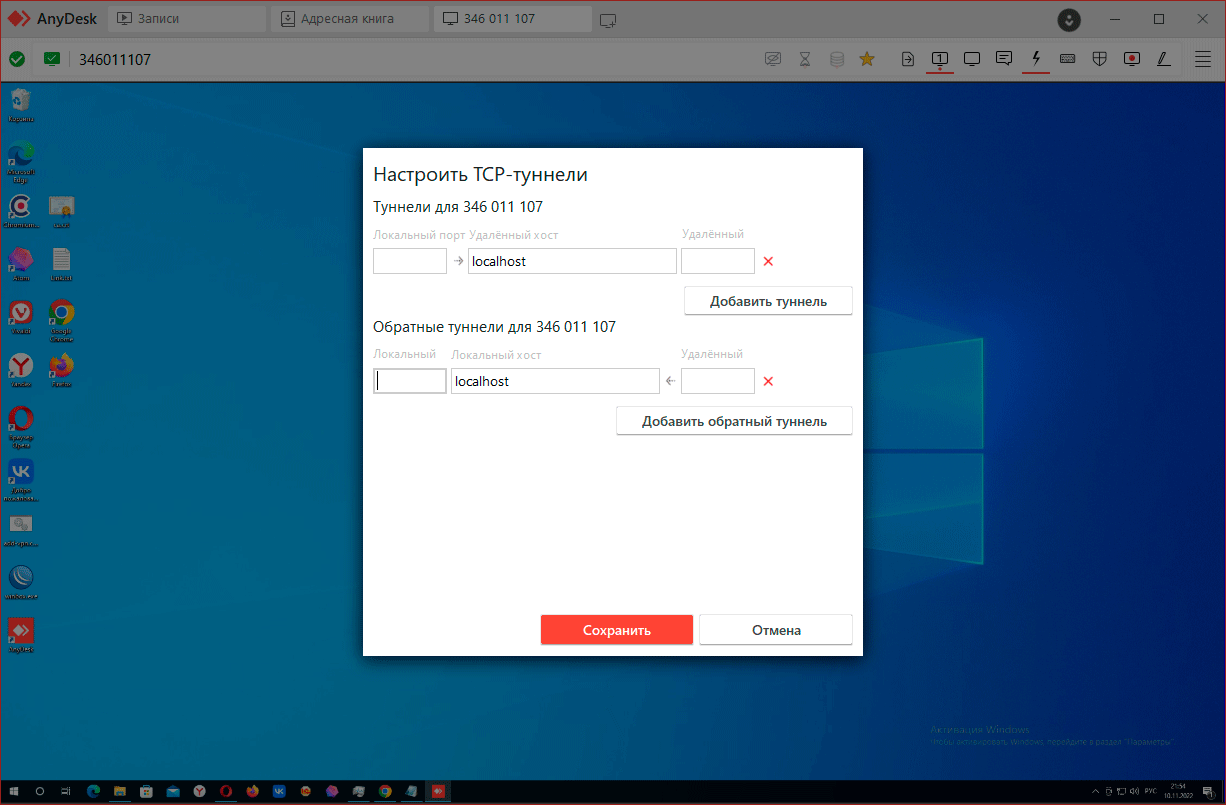1226x805 pixels.
Task: Cancel the dialog with Отмена
Action: pyautogui.click(x=776, y=630)
